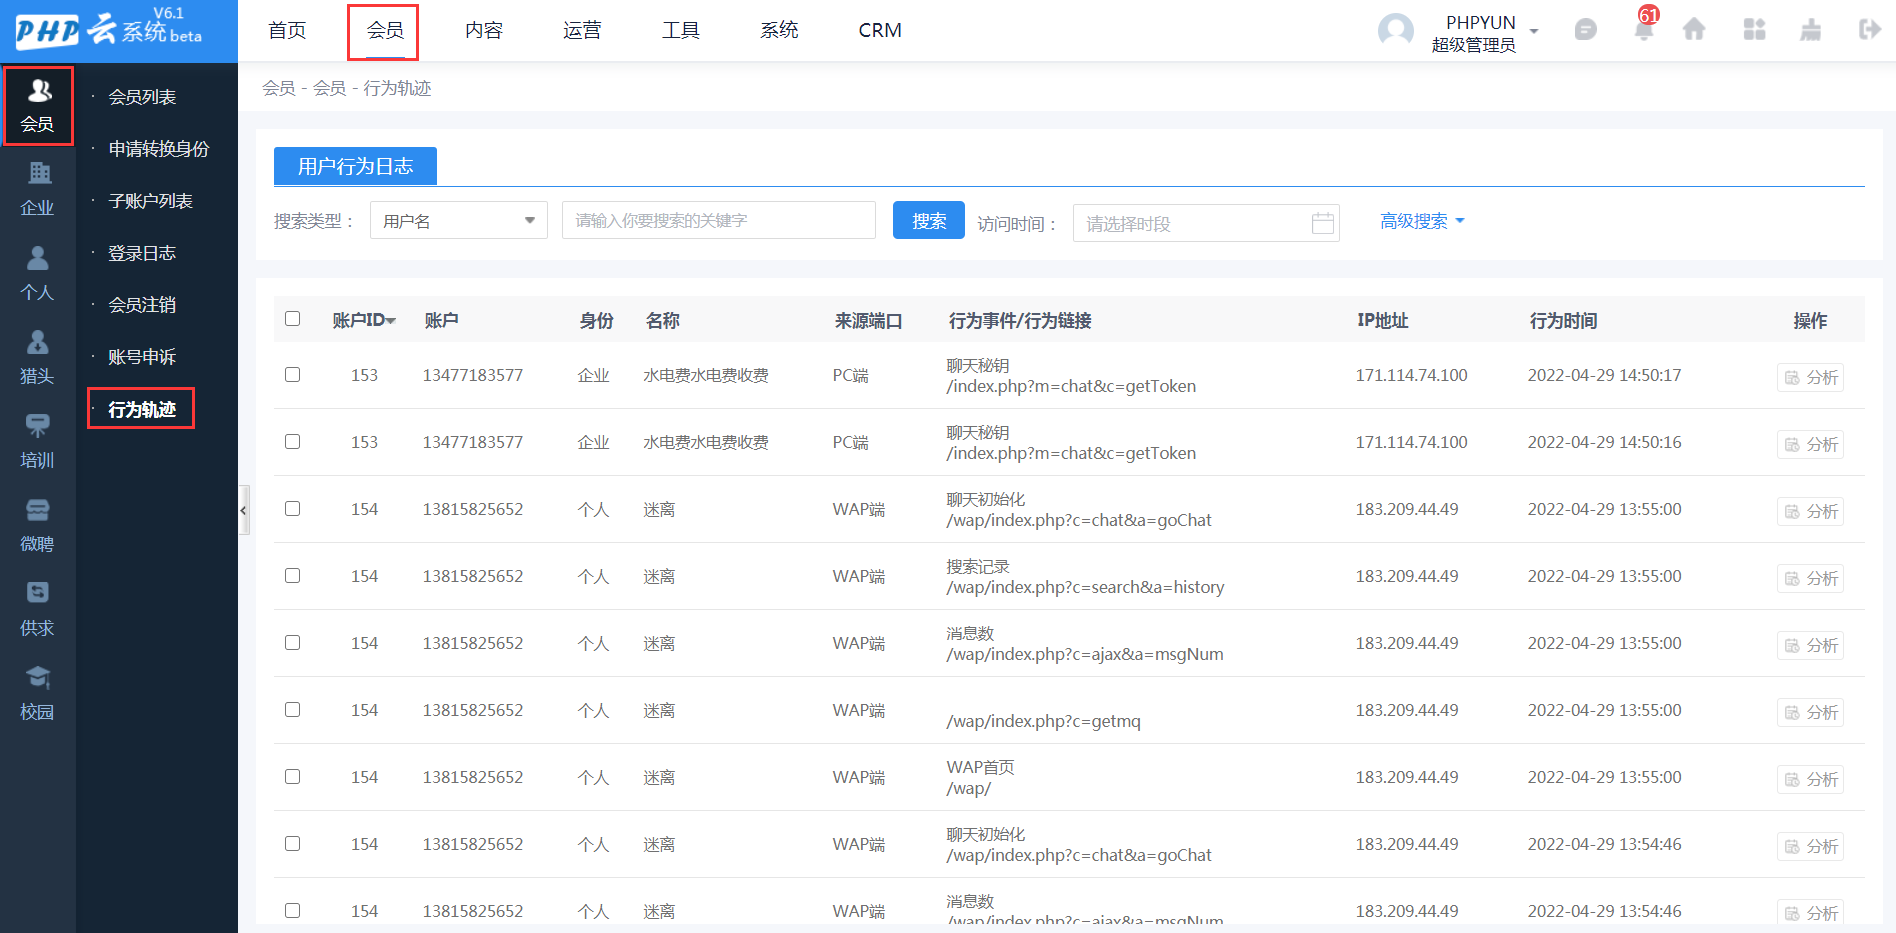This screenshot has height=933, width=1896.
Task: Open the 个人 sidebar section
Action: [38, 274]
